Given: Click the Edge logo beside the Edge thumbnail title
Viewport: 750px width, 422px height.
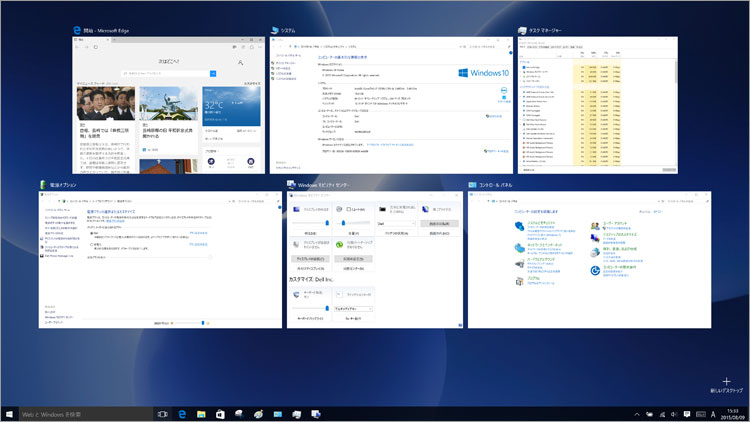Looking at the screenshot, I should (77, 30).
